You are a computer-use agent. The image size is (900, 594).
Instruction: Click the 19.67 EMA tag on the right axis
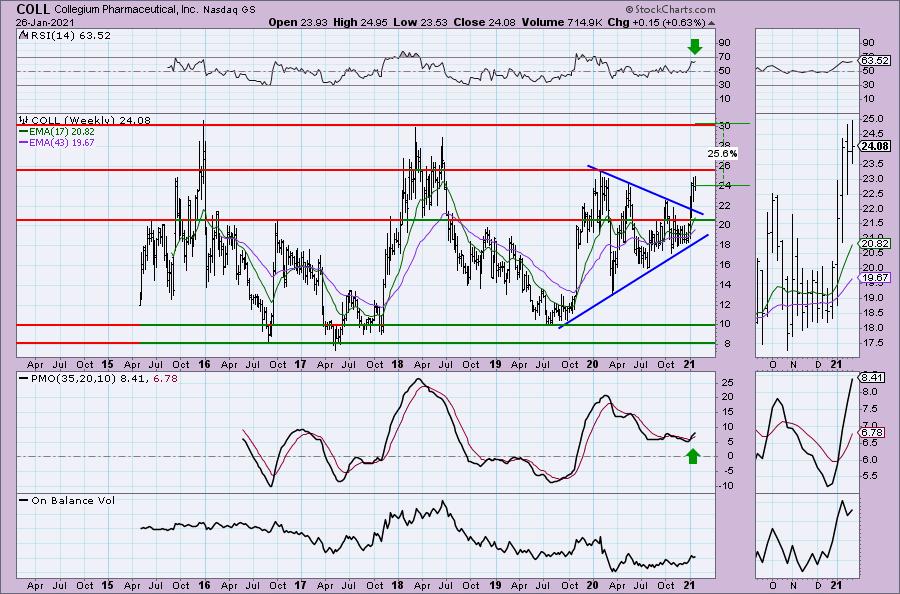(875, 277)
